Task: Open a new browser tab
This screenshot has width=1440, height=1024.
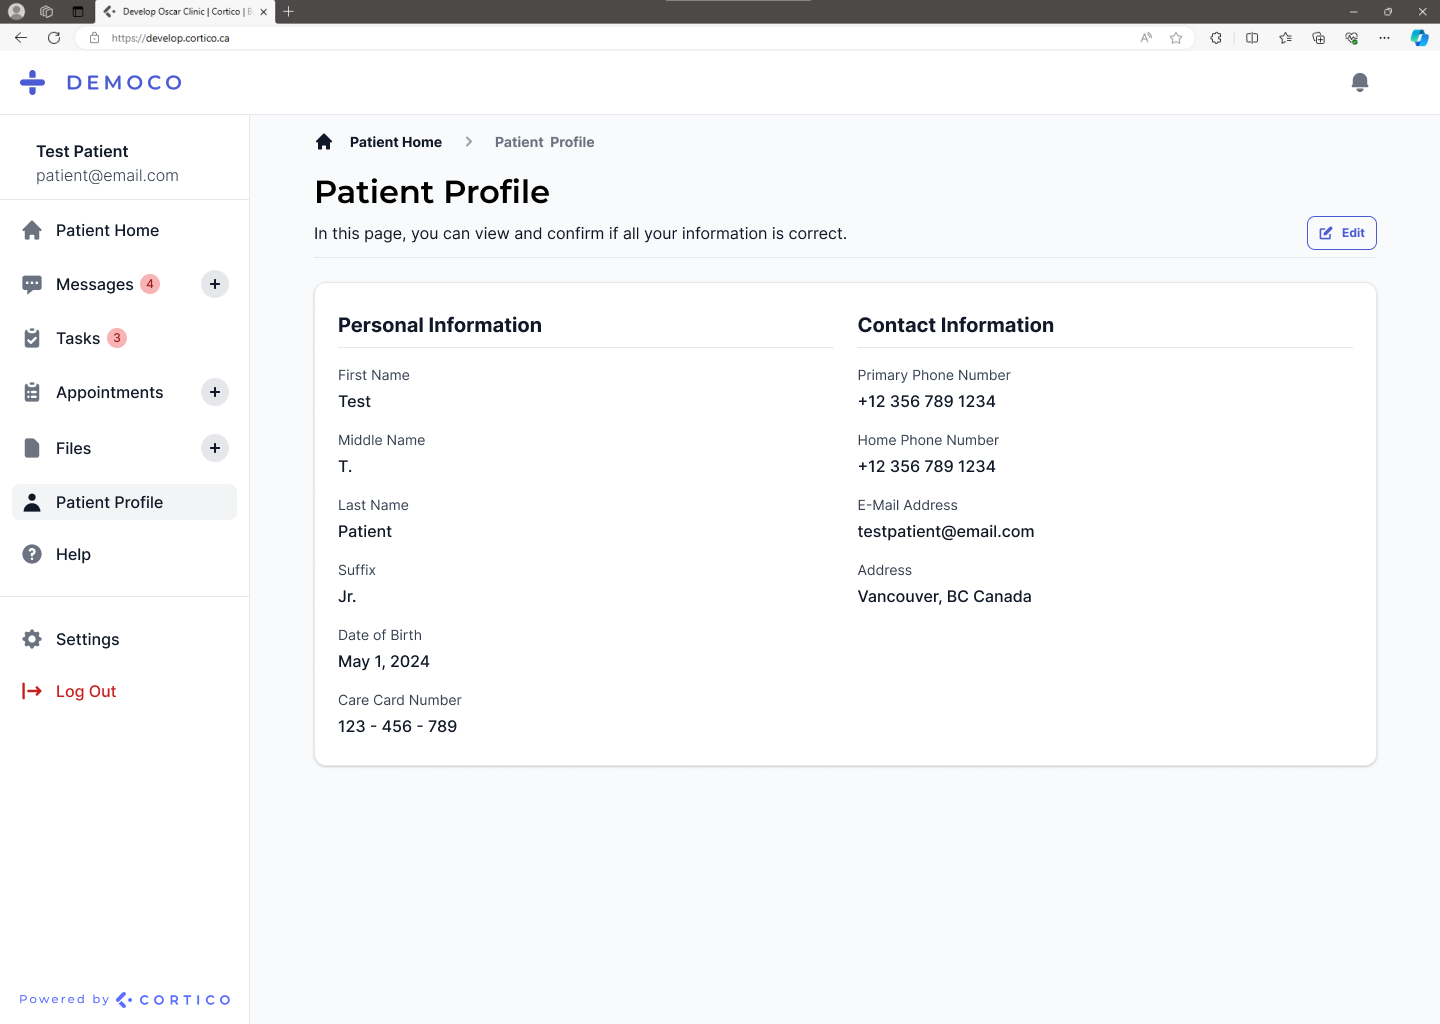Action: coord(289,12)
